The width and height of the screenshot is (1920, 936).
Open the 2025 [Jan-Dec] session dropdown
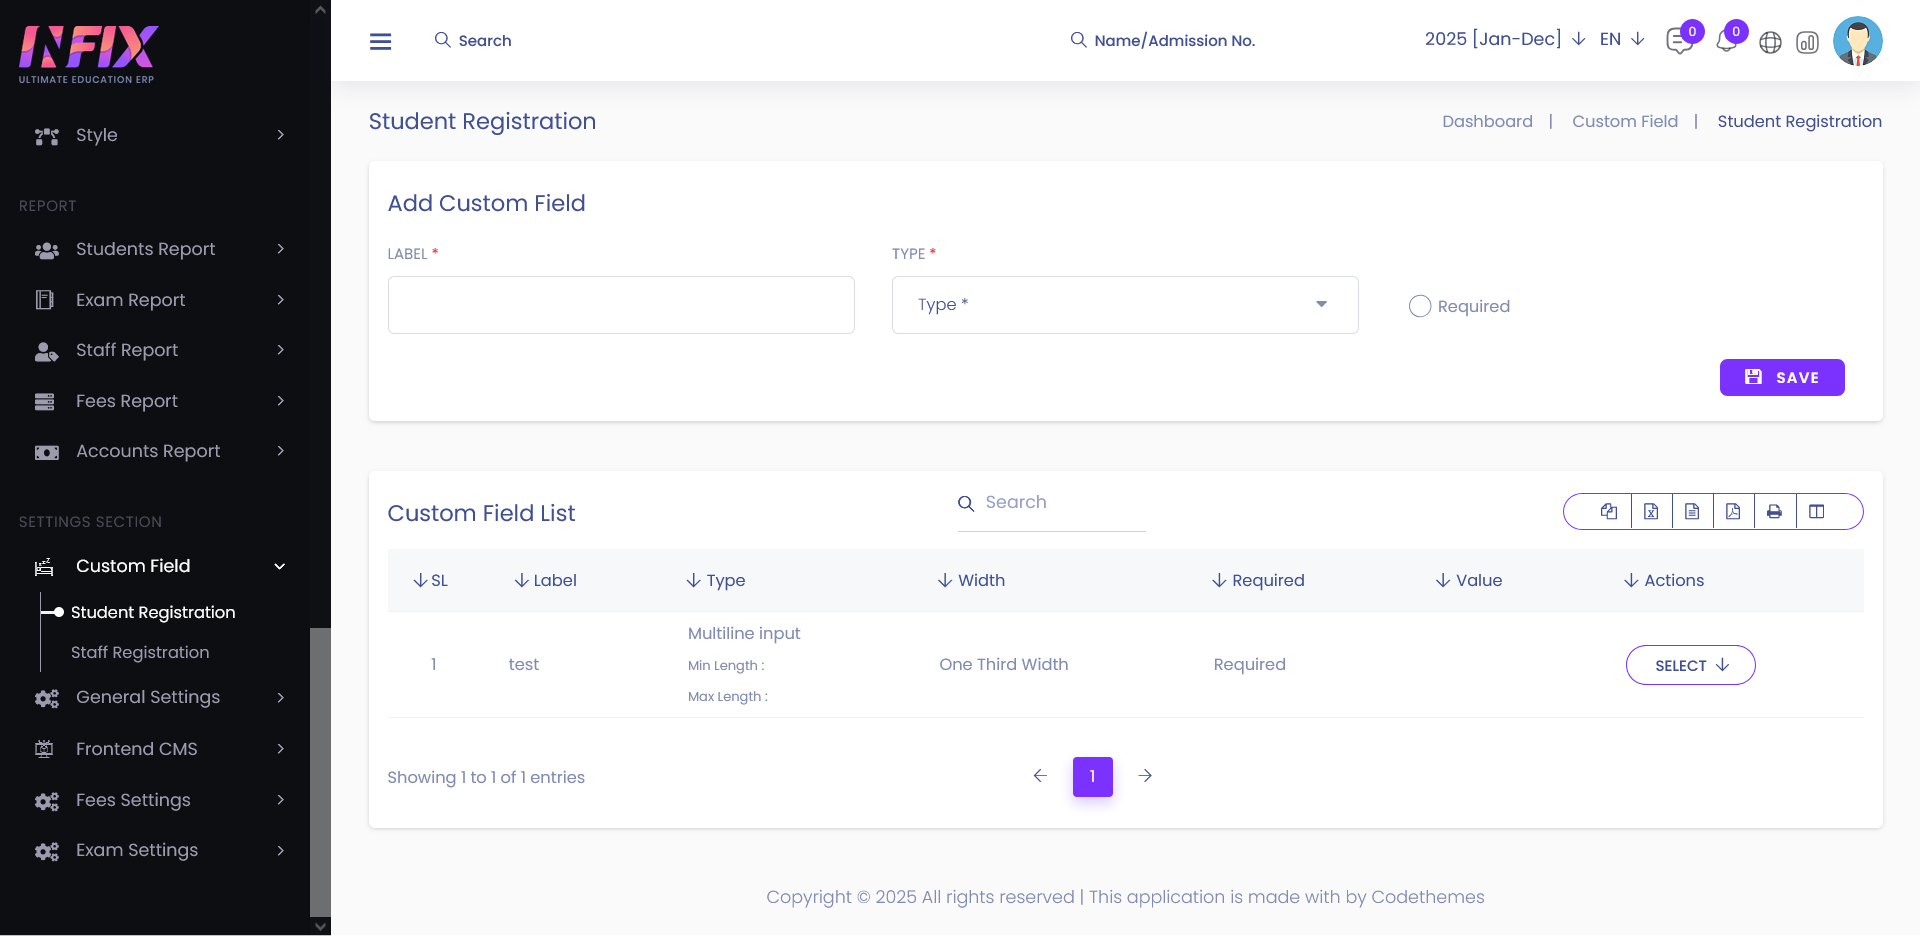tap(1505, 39)
